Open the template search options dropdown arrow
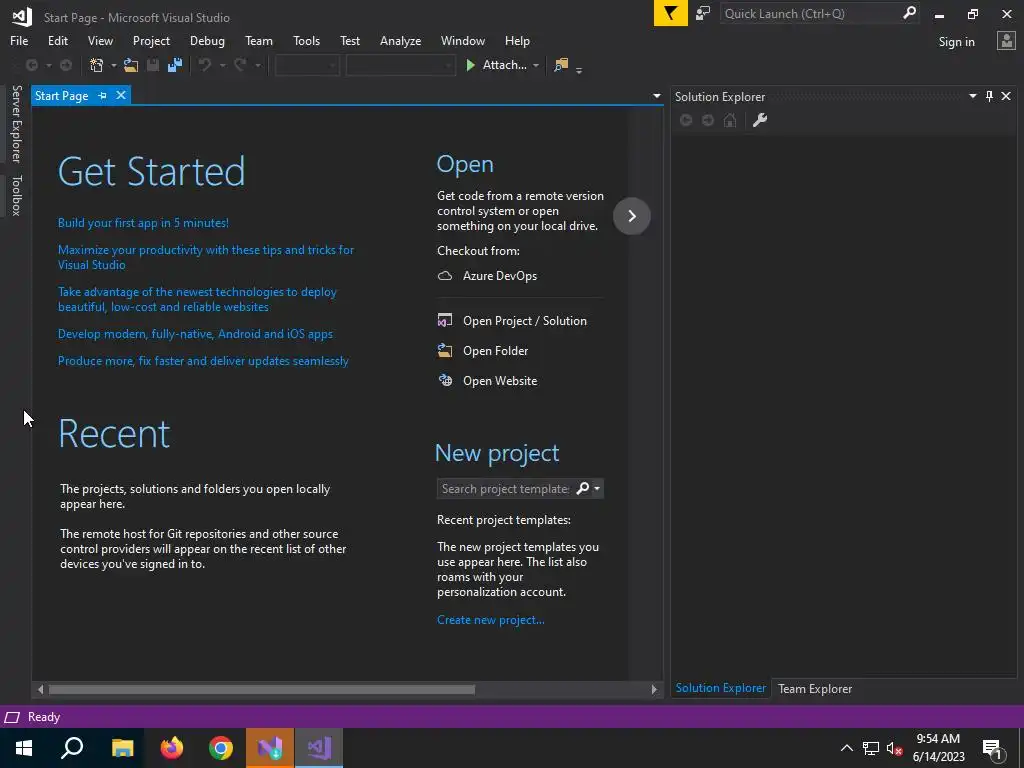Screen dimensions: 1024x768 tap(597, 488)
